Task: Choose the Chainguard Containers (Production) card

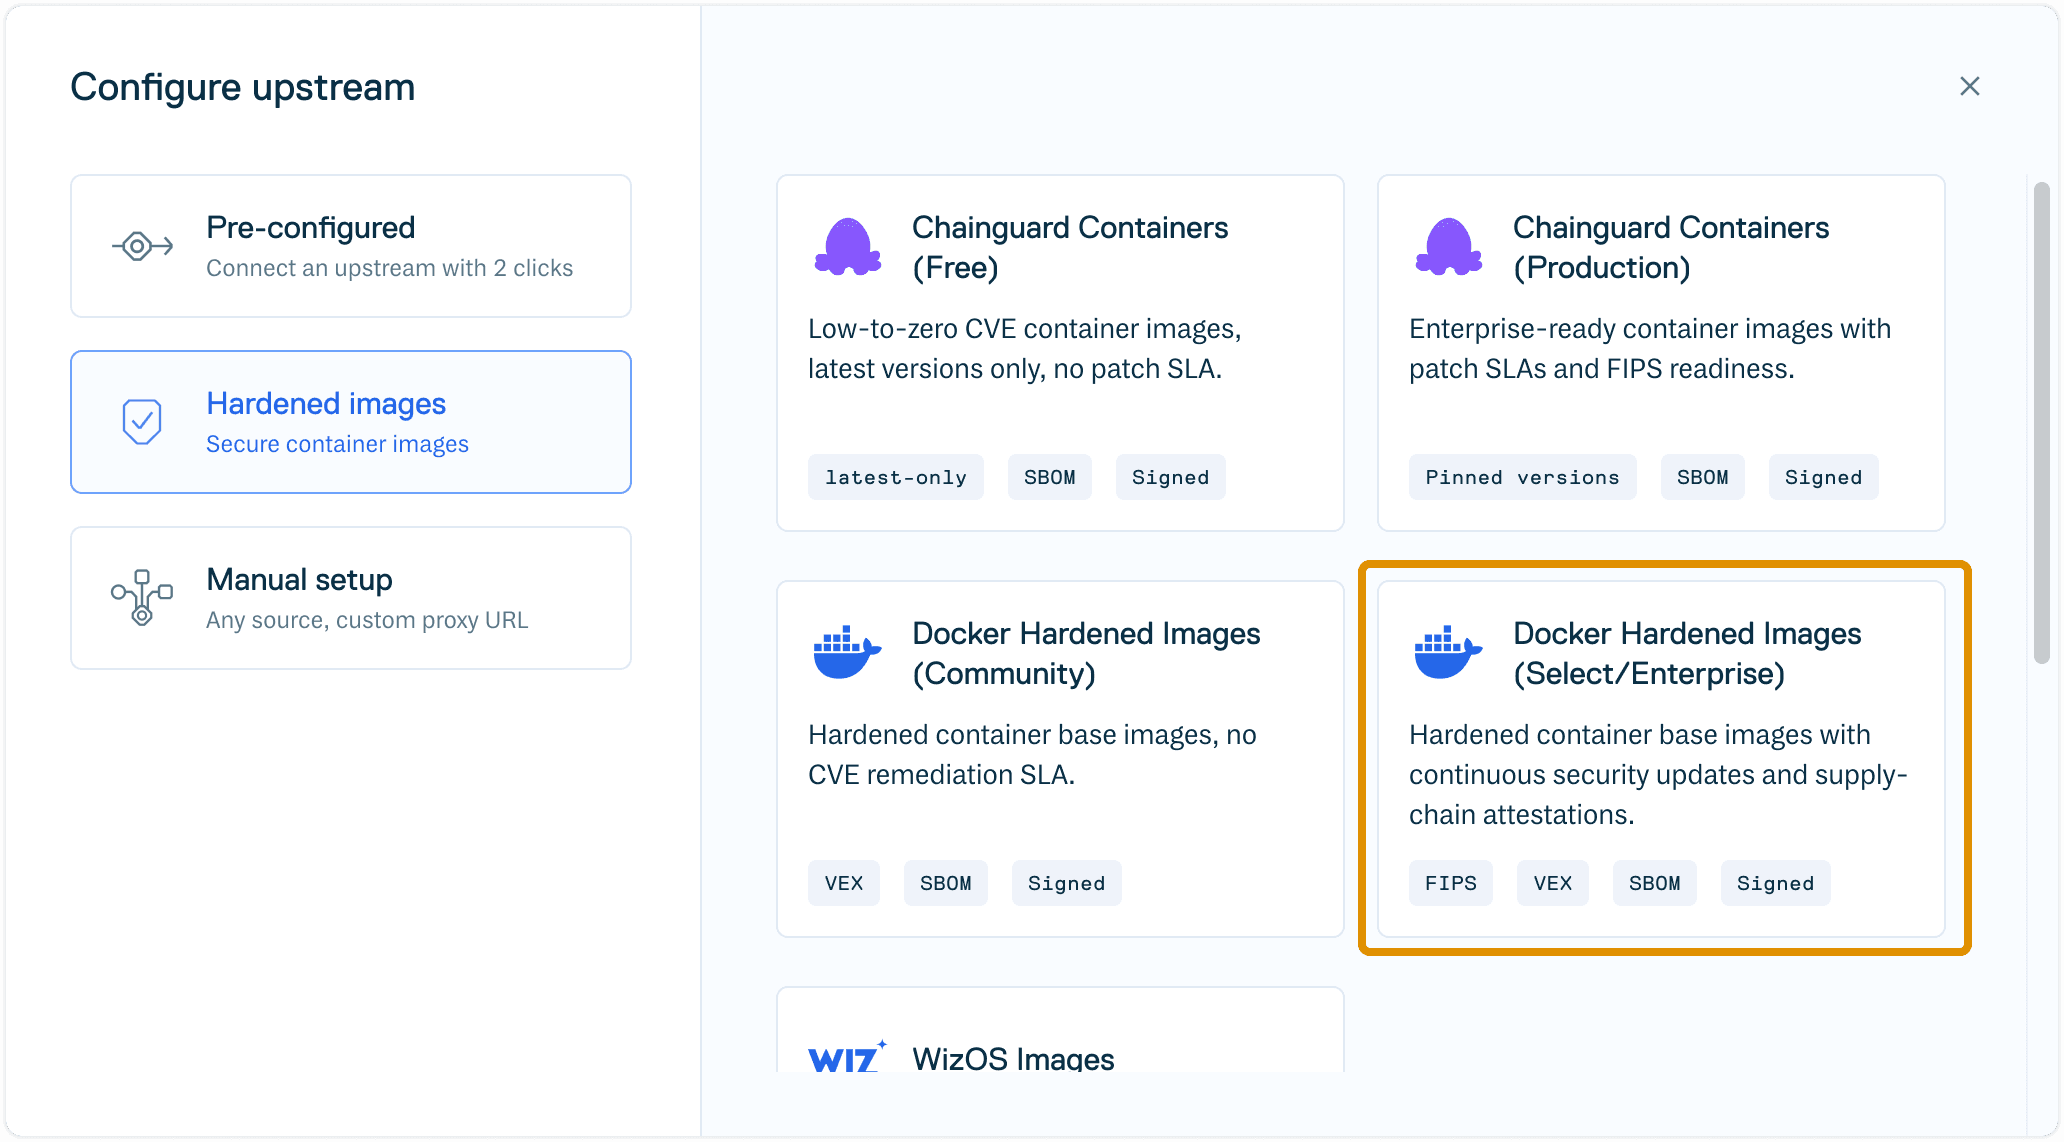Action: (x=1661, y=353)
